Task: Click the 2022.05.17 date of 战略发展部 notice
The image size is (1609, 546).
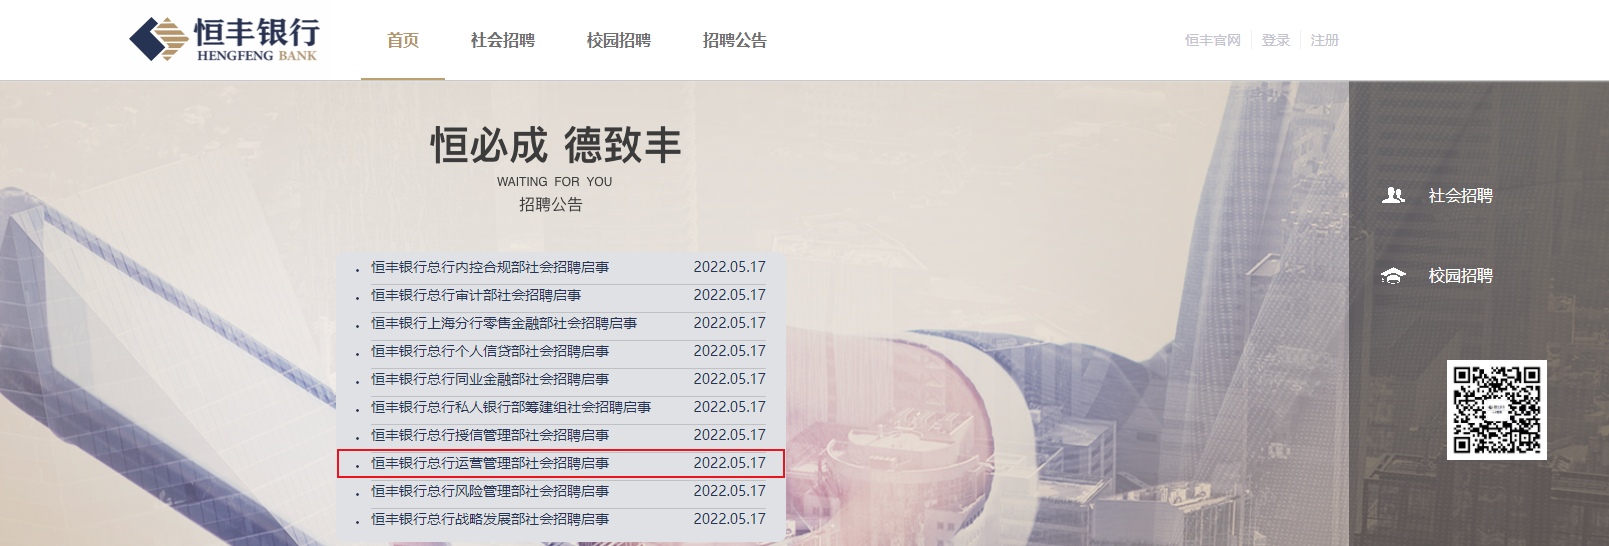Action: point(730,519)
